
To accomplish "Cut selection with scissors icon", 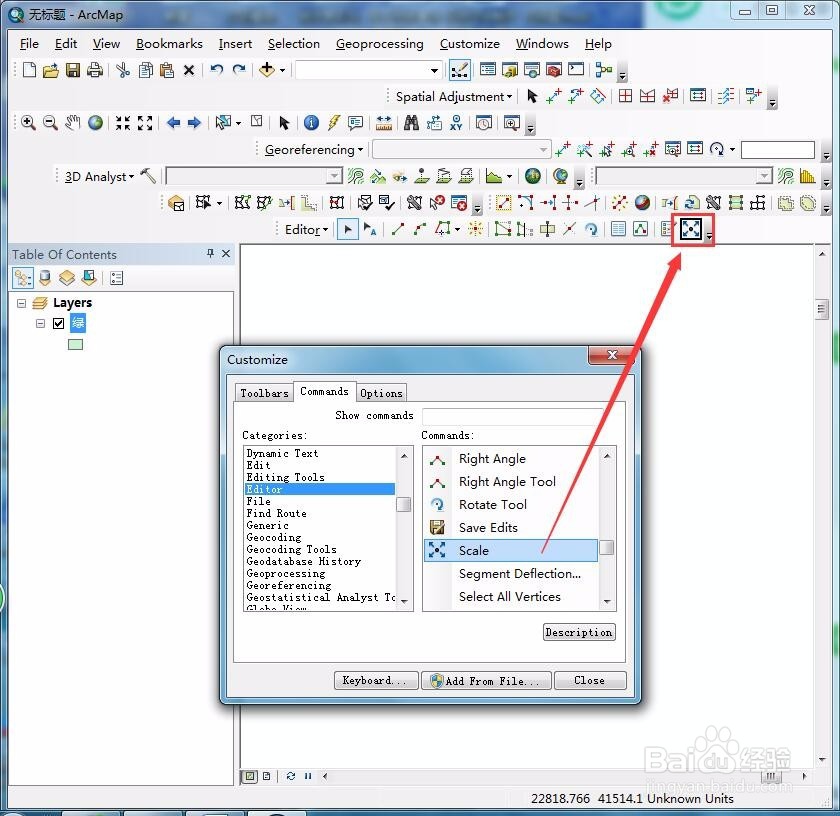I will [123, 70].
